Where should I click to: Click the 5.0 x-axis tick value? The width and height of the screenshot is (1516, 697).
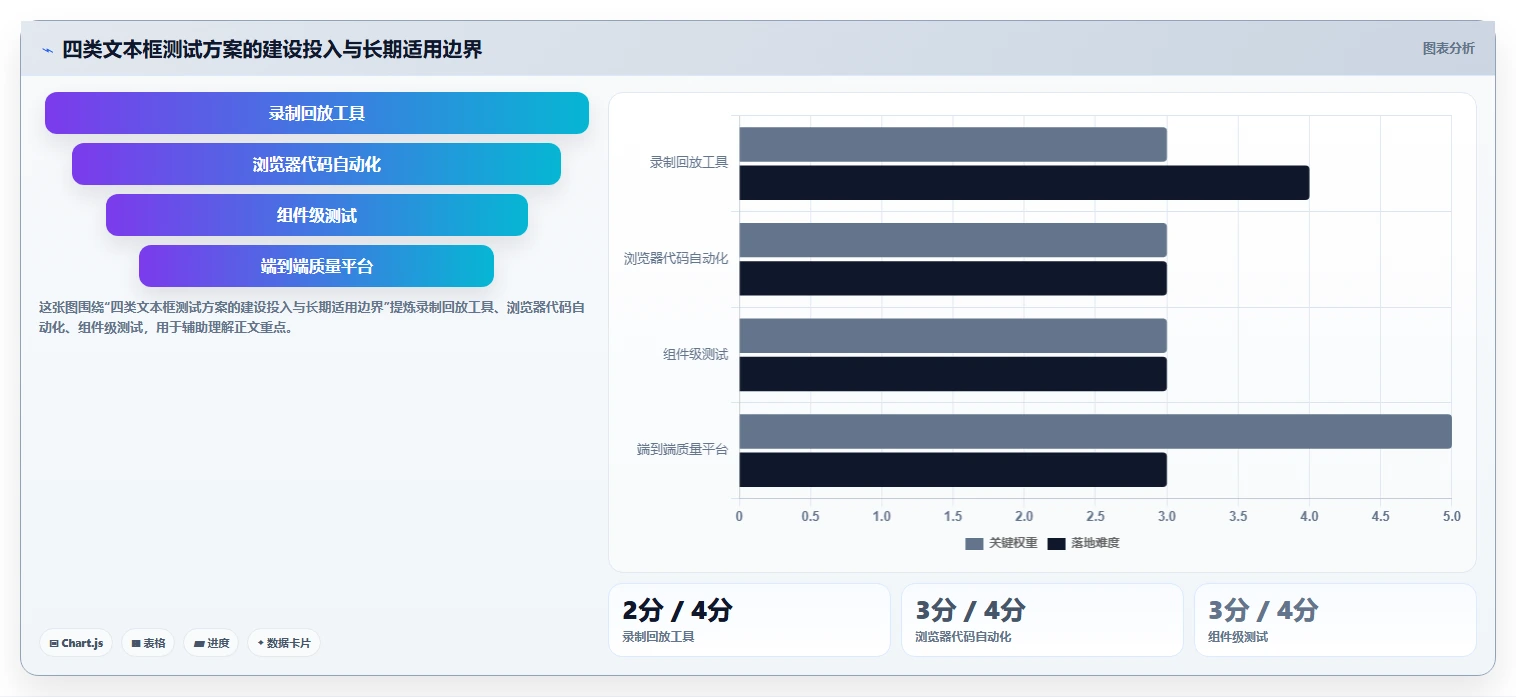(x=1451, y=516)
